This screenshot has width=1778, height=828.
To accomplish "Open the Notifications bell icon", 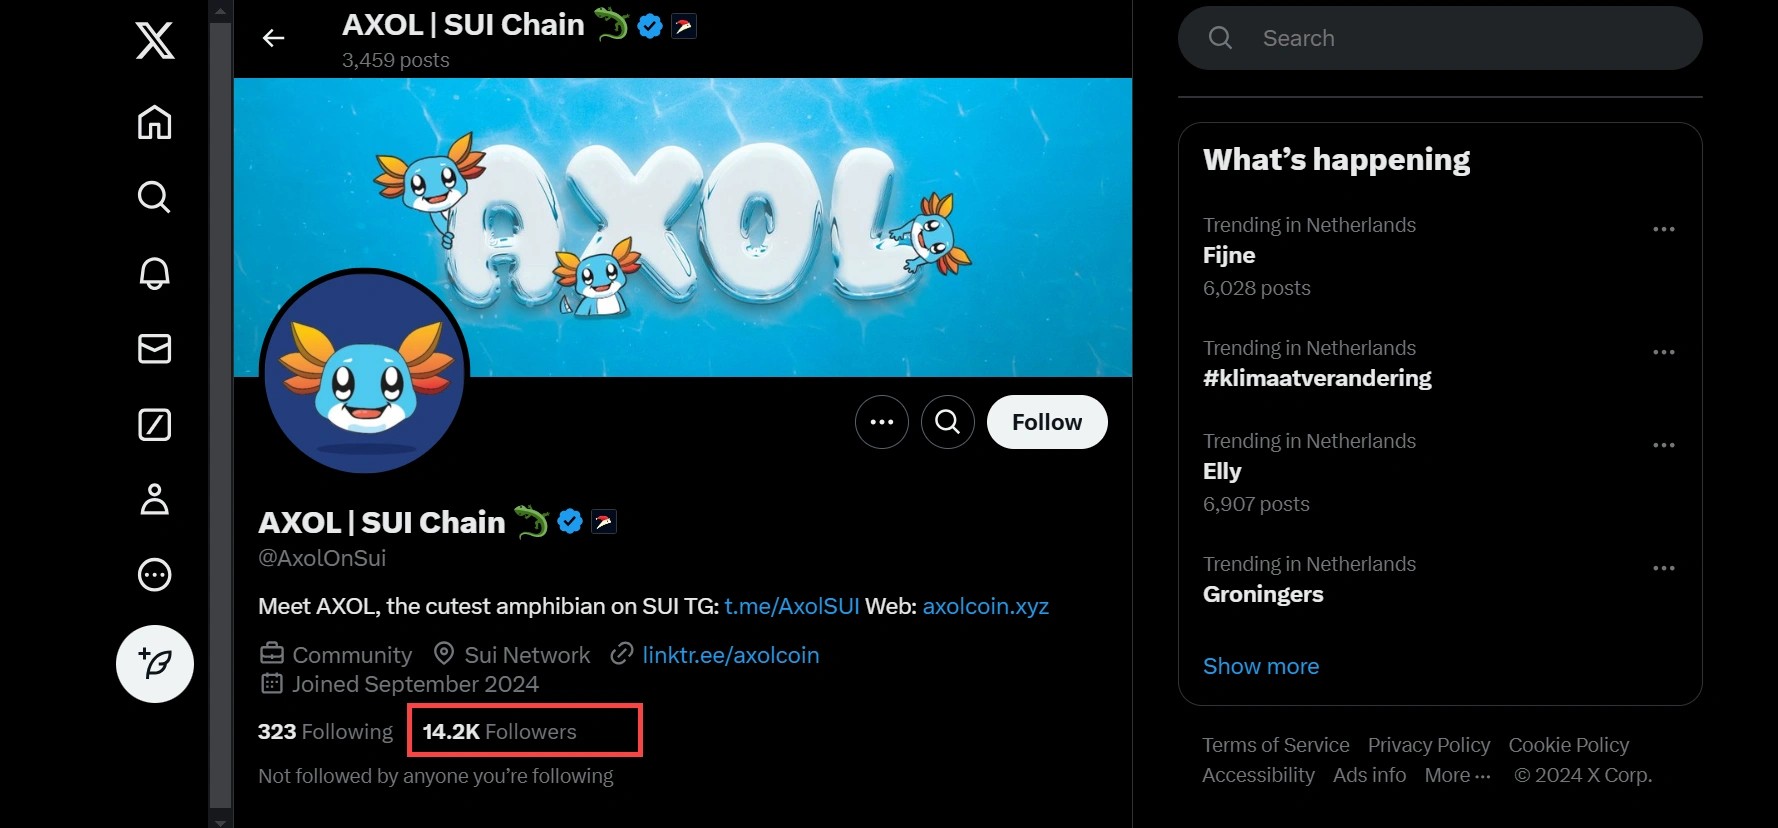I will [154, 273].
